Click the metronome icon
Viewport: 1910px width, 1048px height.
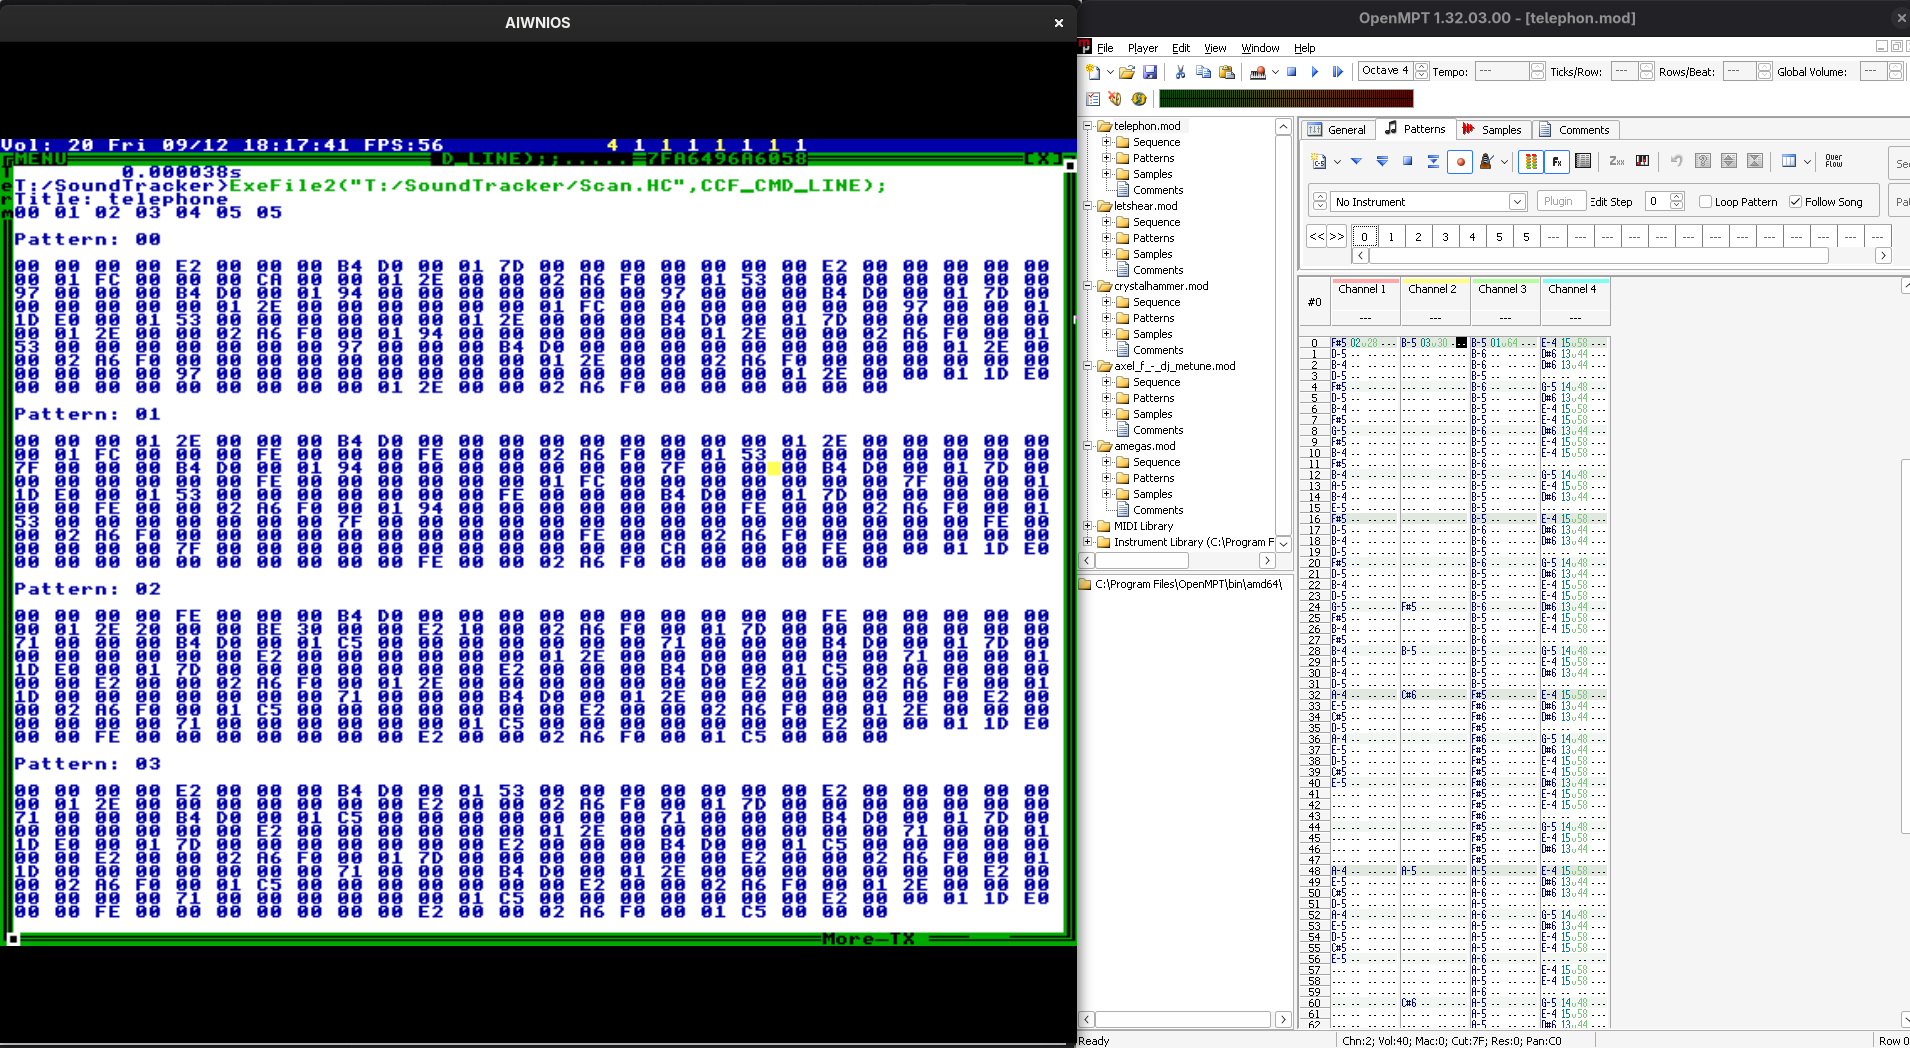[x=1487, y=162]
